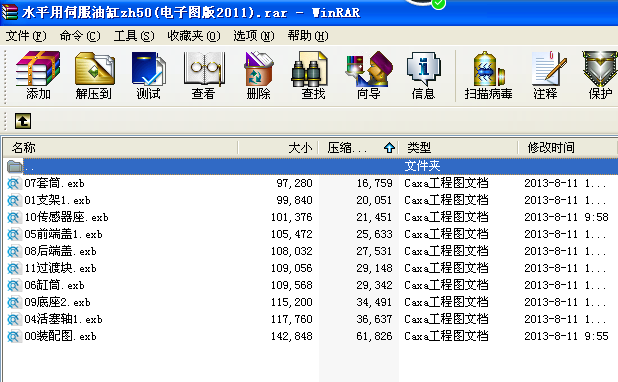Viewport: 618px width, 382px height.
Task: Click the packed size value 61,826
Action: (374, 336)
